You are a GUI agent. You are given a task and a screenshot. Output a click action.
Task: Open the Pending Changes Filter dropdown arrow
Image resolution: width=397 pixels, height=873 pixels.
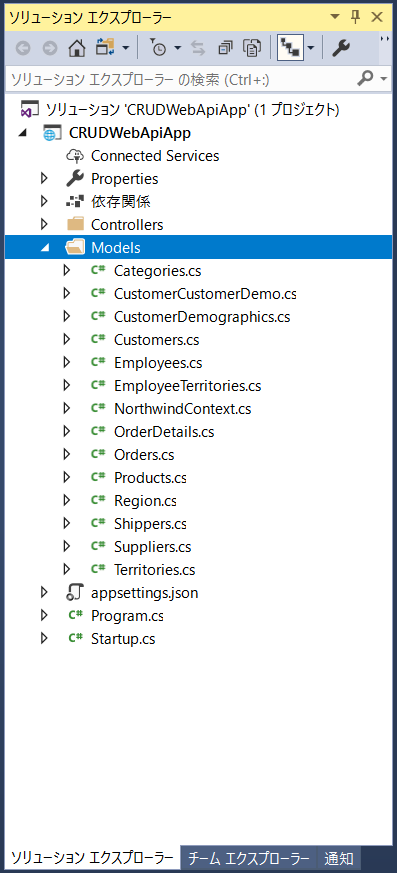pos(178,48)
